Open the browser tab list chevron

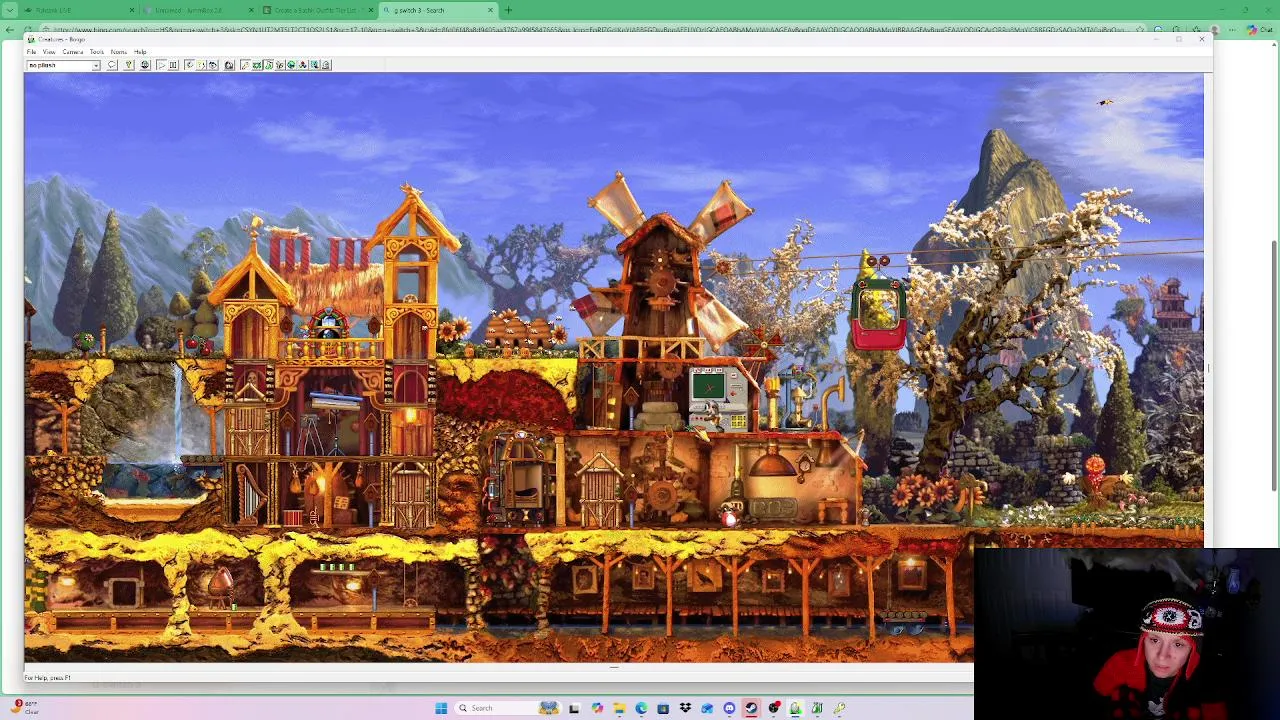[8, 10]
